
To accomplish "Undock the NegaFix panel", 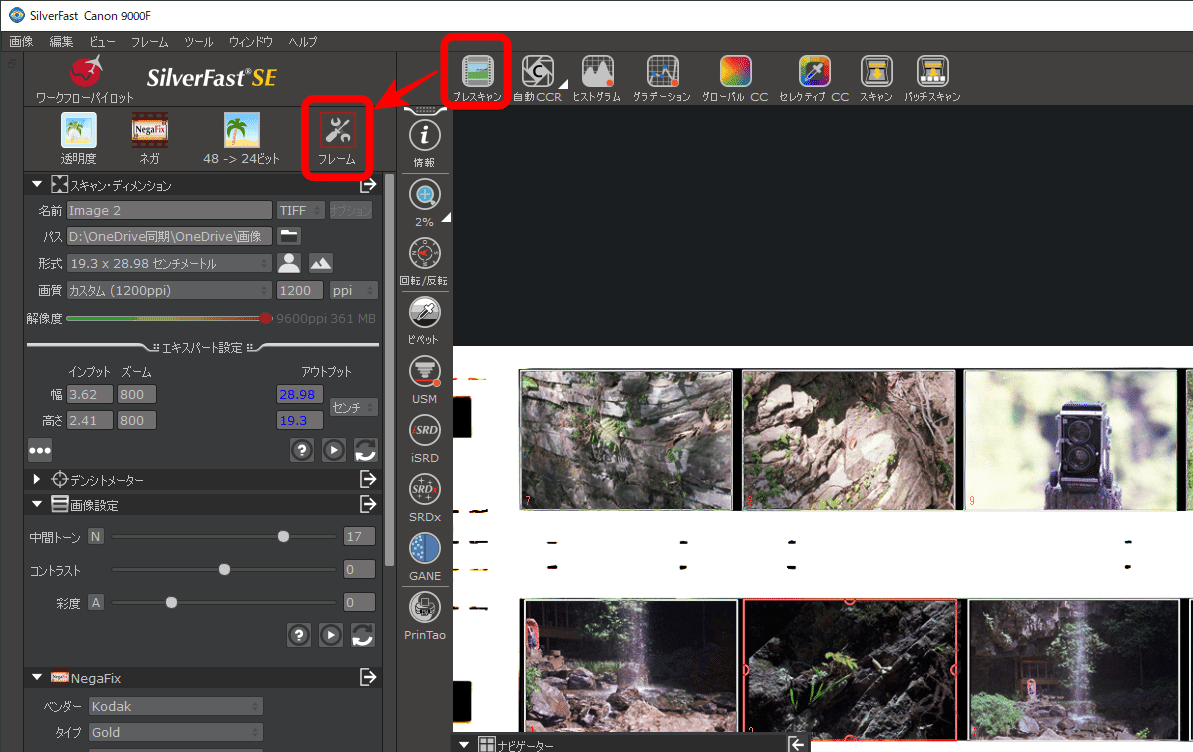I will (x=368, y=677).
